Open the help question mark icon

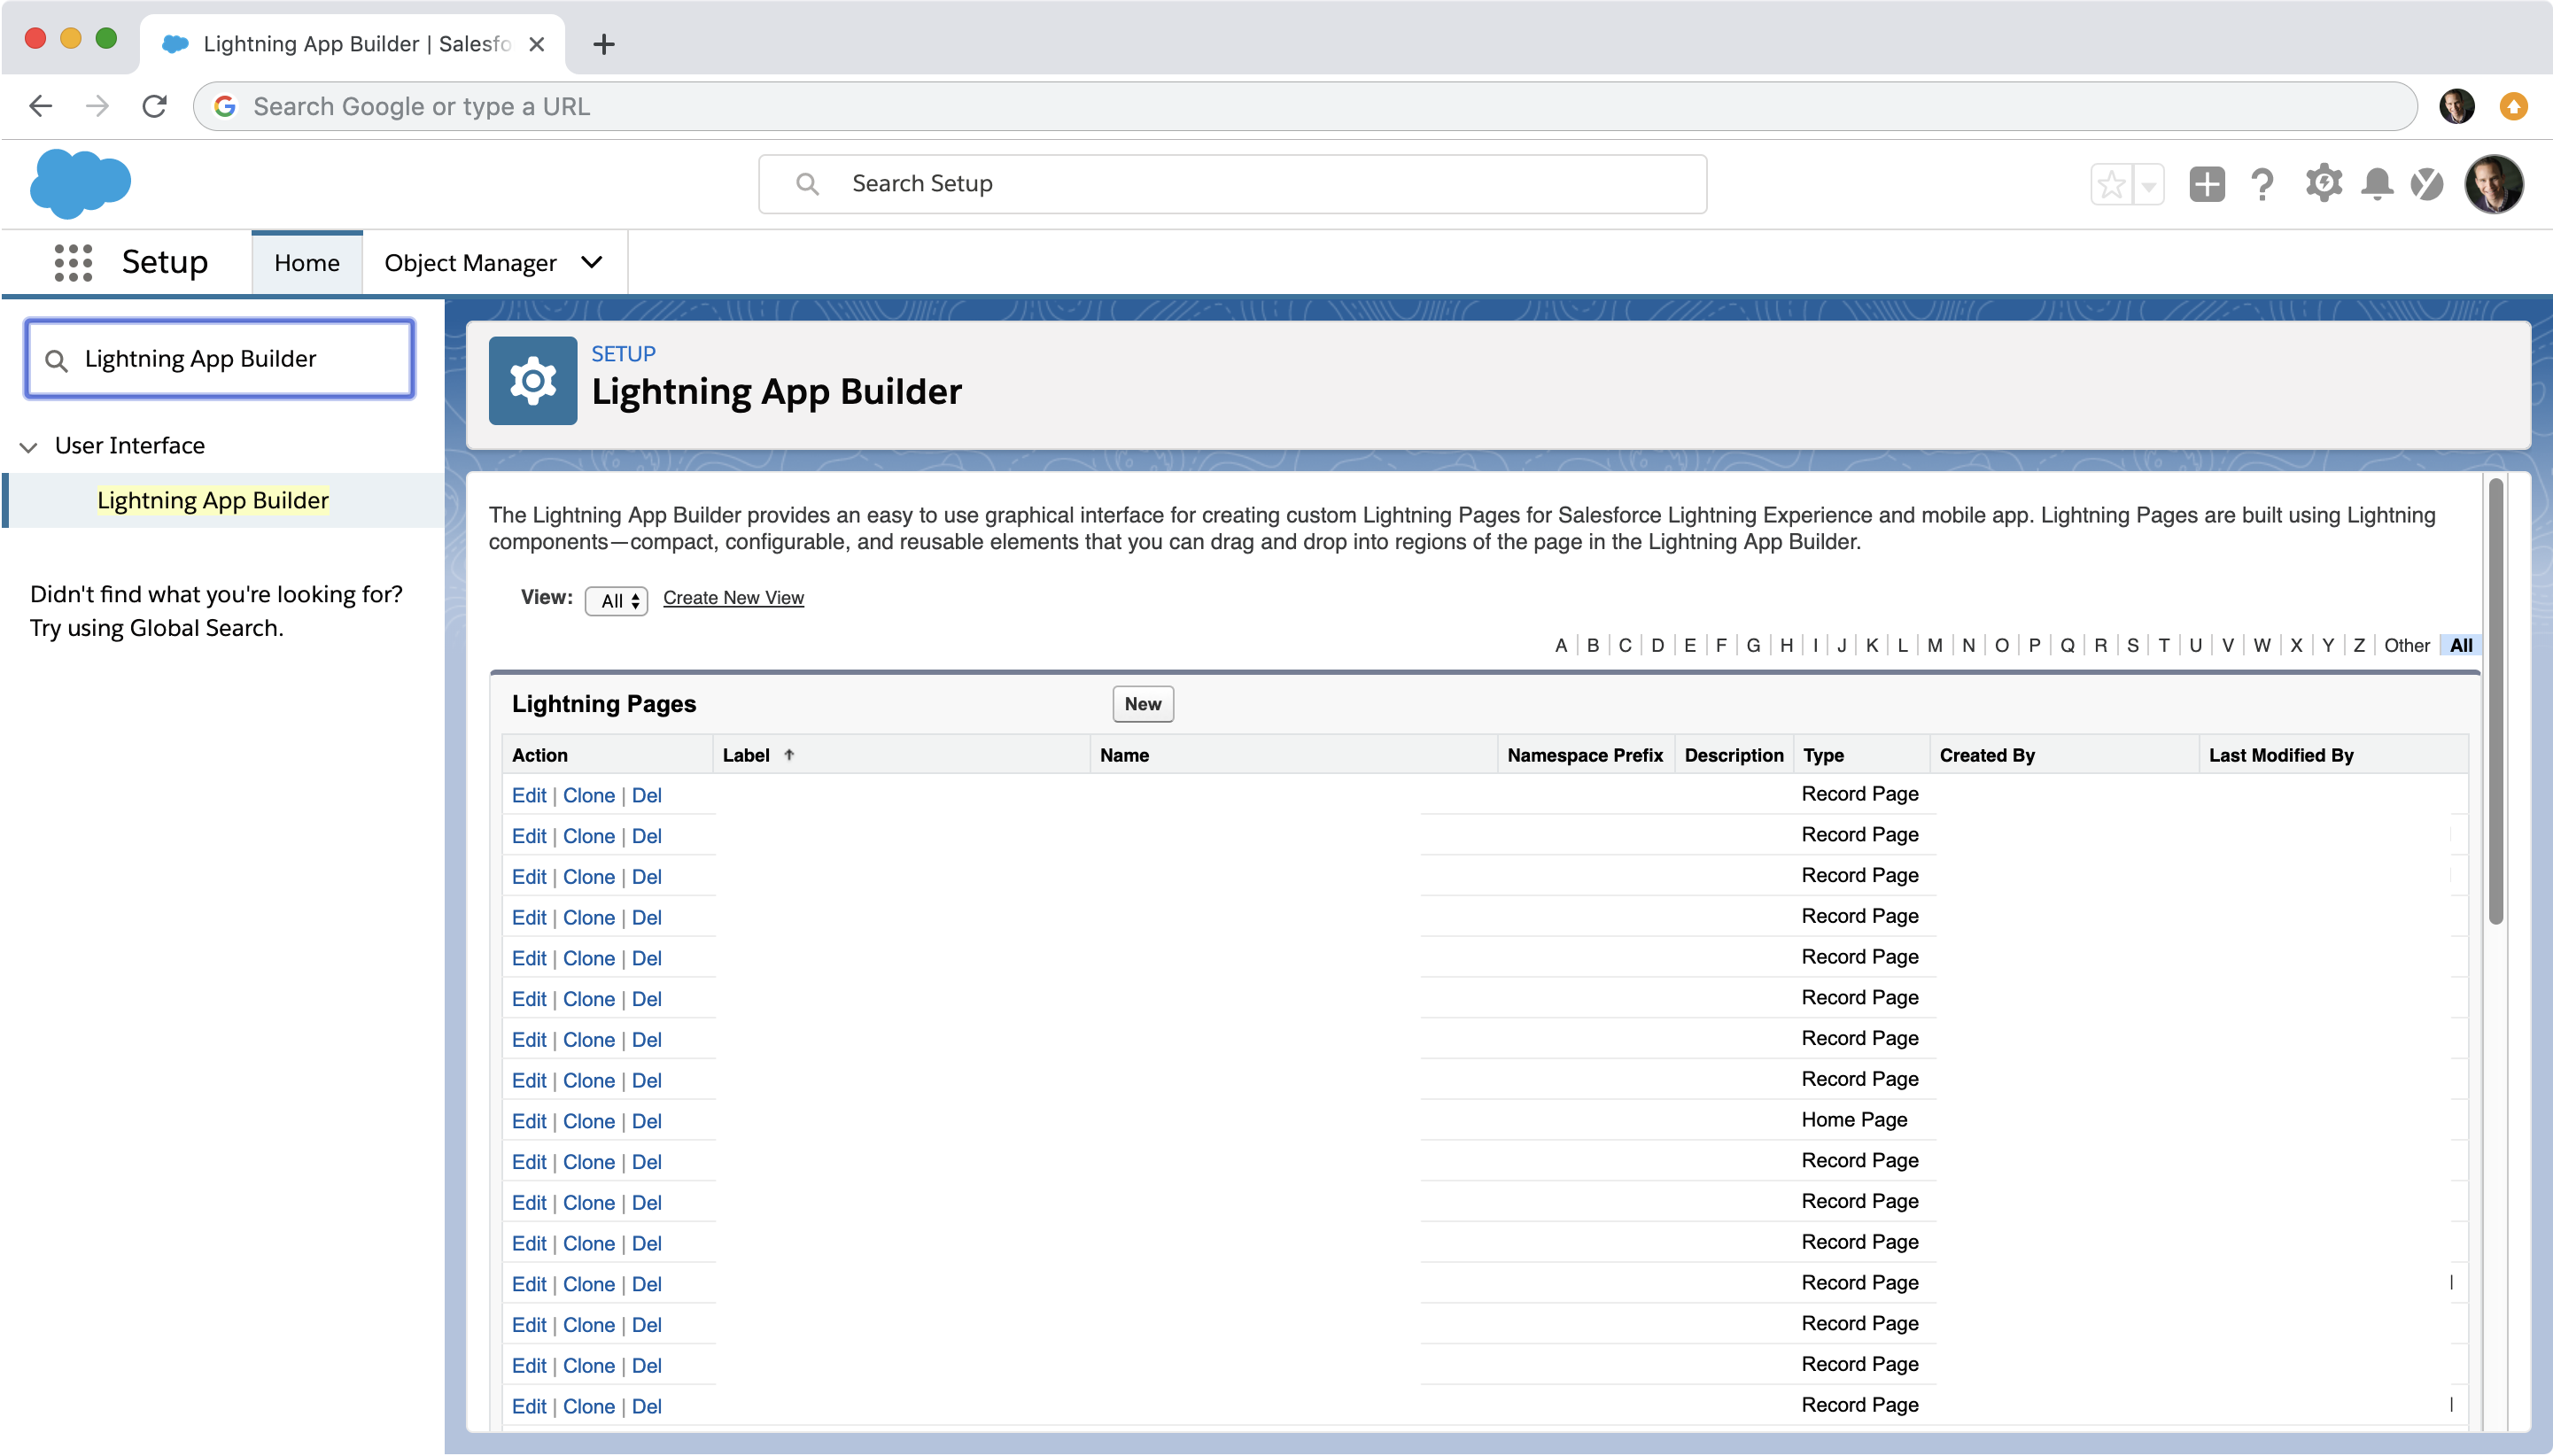pos(2262,184)
